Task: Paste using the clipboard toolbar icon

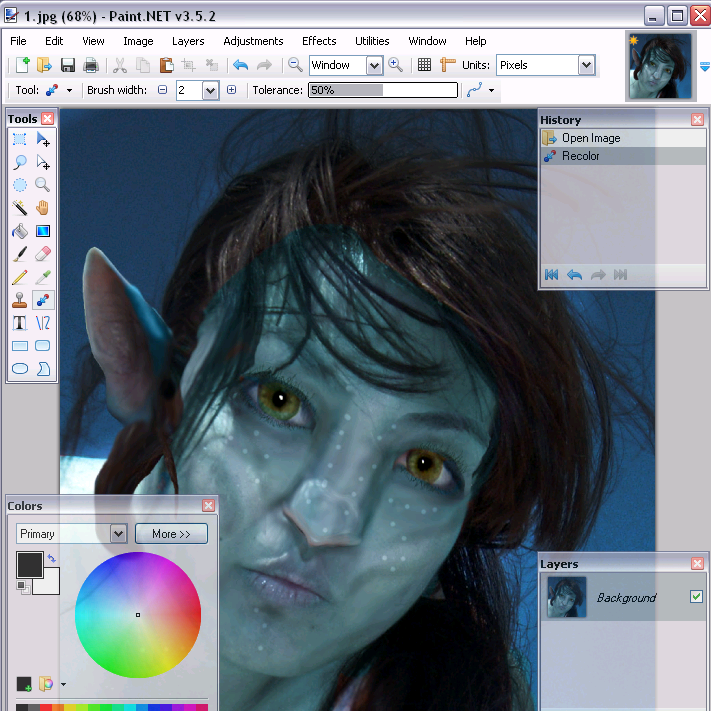Action: click(166, 65)
